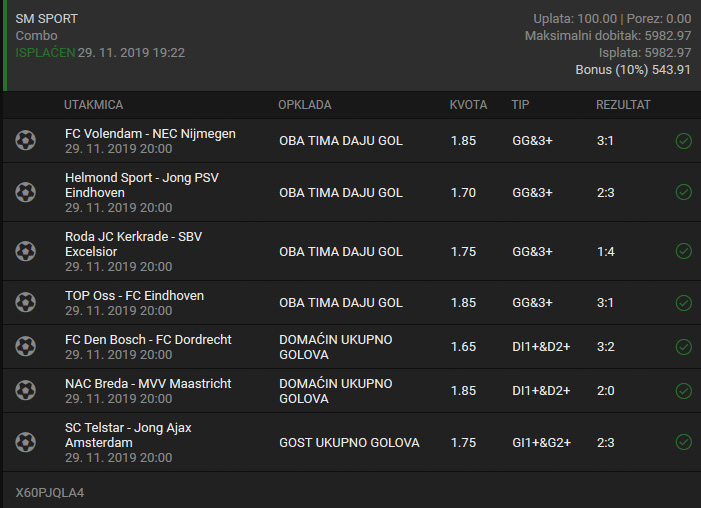
Task: Click soccer ball icon for SC Telstar match
Action: (25, 442)
